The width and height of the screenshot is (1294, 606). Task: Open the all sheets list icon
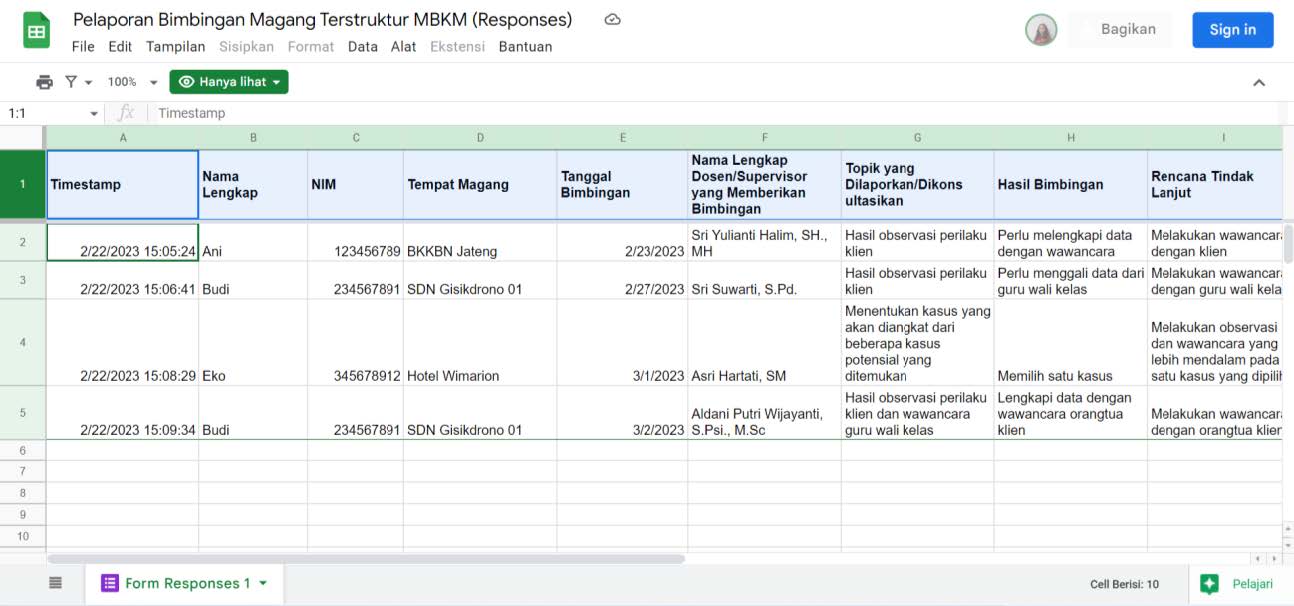pyautogui.click(x=56, y=583)
